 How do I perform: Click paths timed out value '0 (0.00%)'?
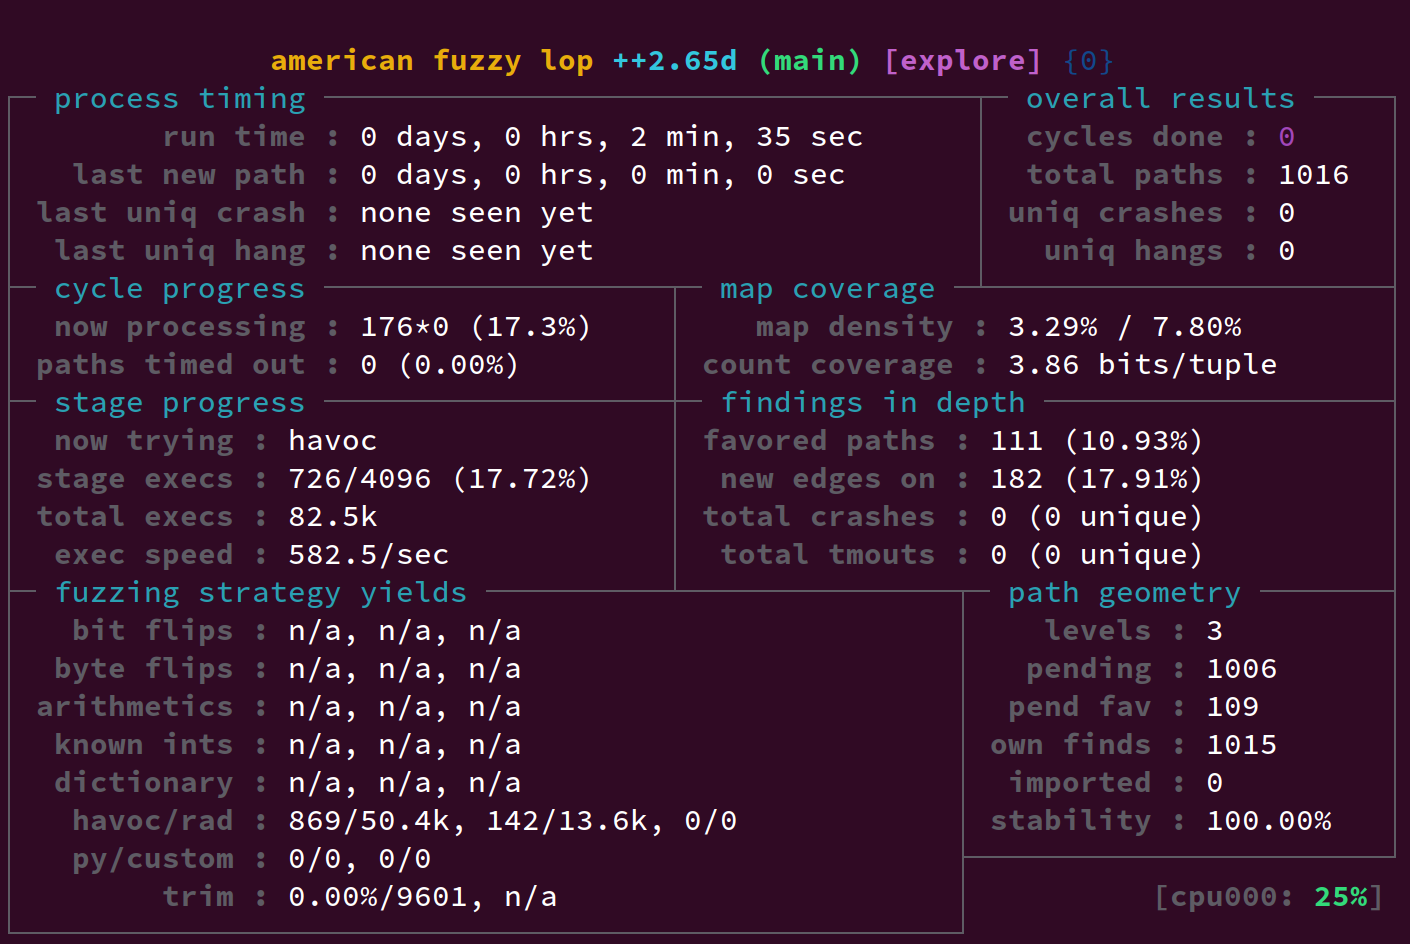[440, 365]
